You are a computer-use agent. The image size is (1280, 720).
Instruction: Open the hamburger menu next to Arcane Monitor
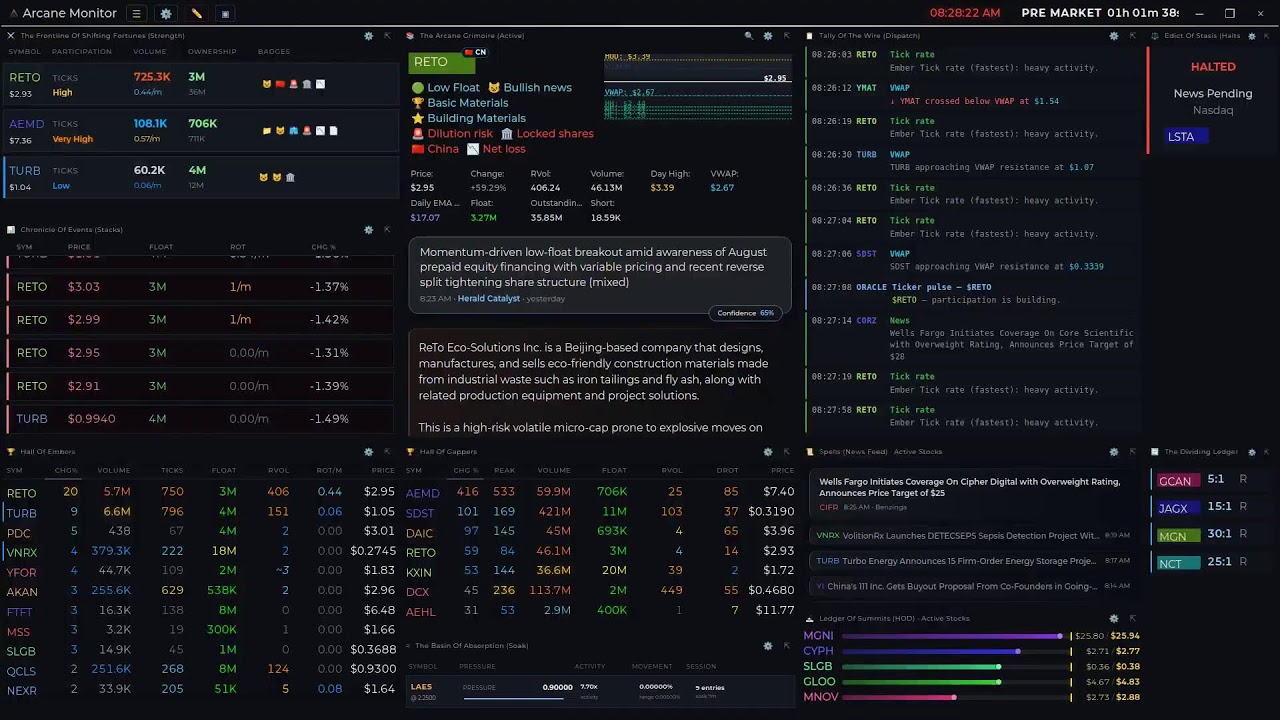coord(137,14)
